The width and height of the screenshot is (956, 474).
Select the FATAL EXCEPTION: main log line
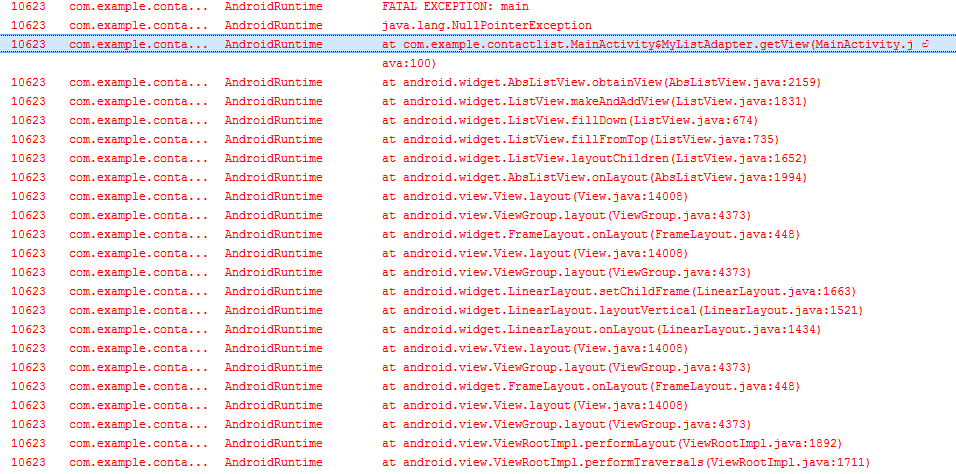point(458,6)
